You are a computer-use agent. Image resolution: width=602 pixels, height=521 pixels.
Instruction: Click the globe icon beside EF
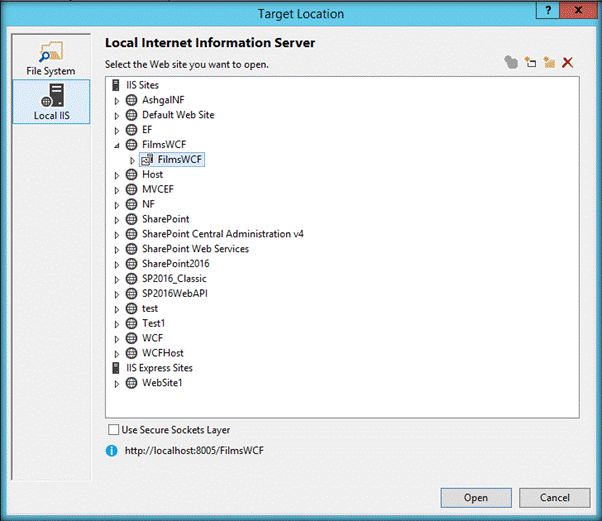(131, 130)
